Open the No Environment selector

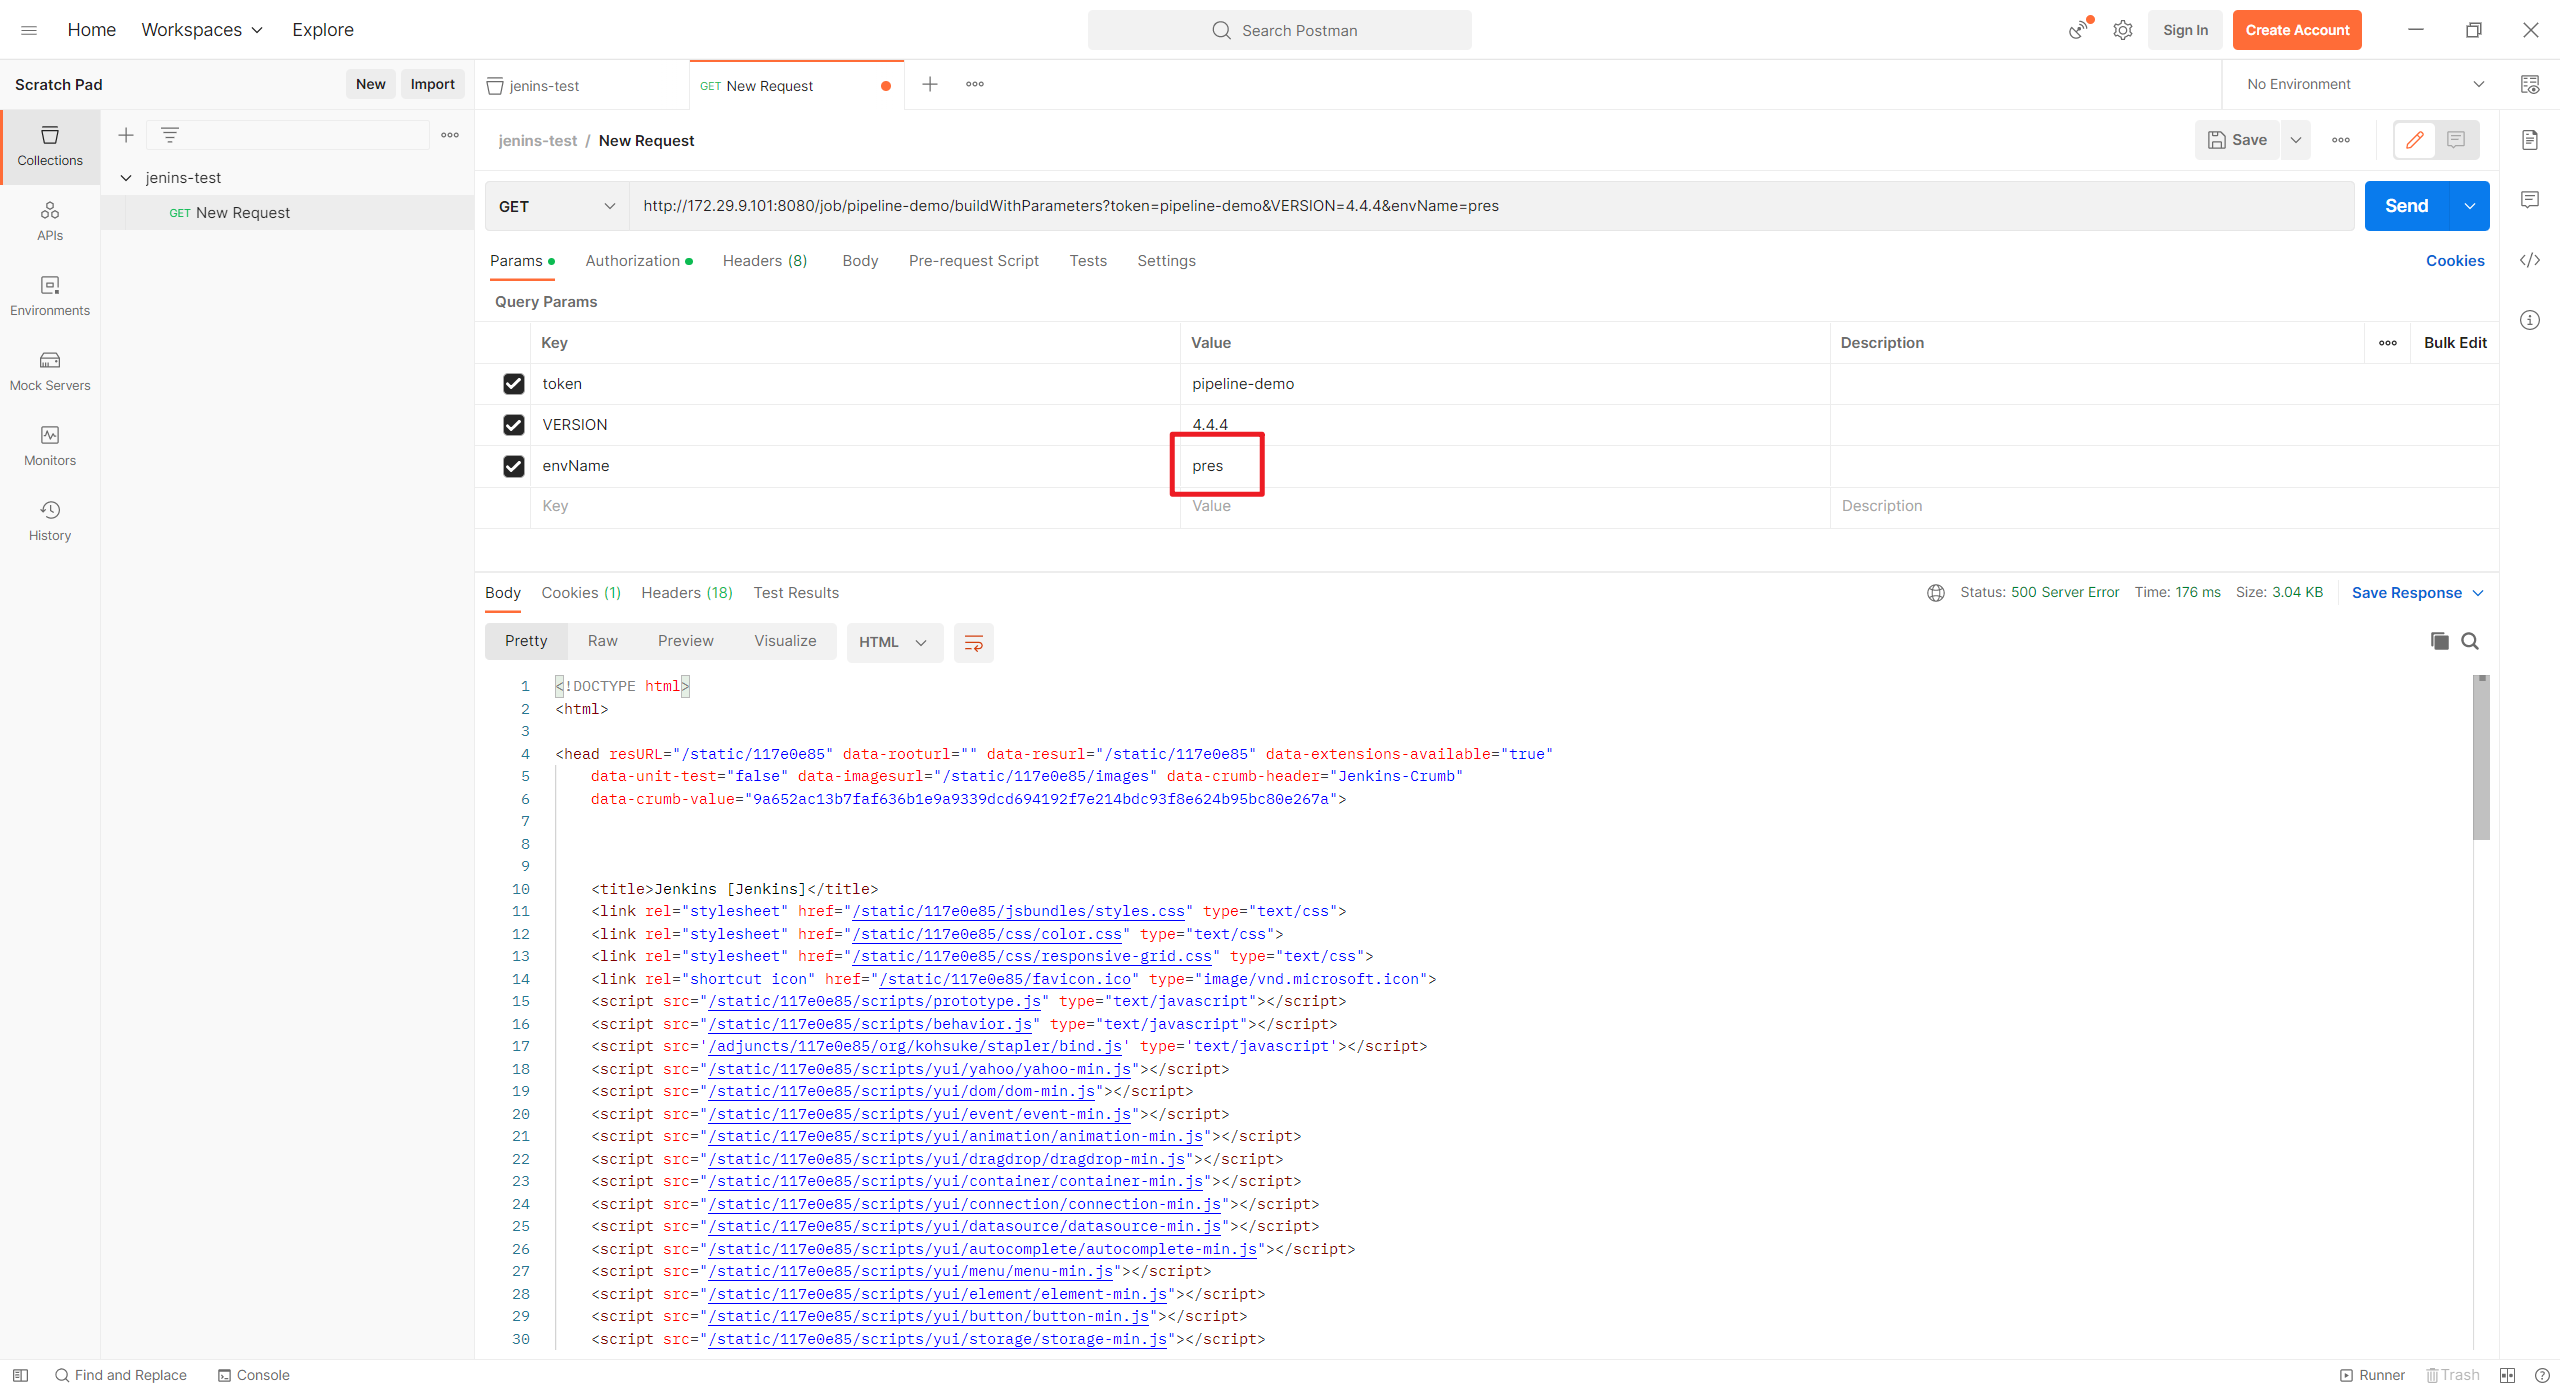pyautogui.click(x=2365, y=84)
